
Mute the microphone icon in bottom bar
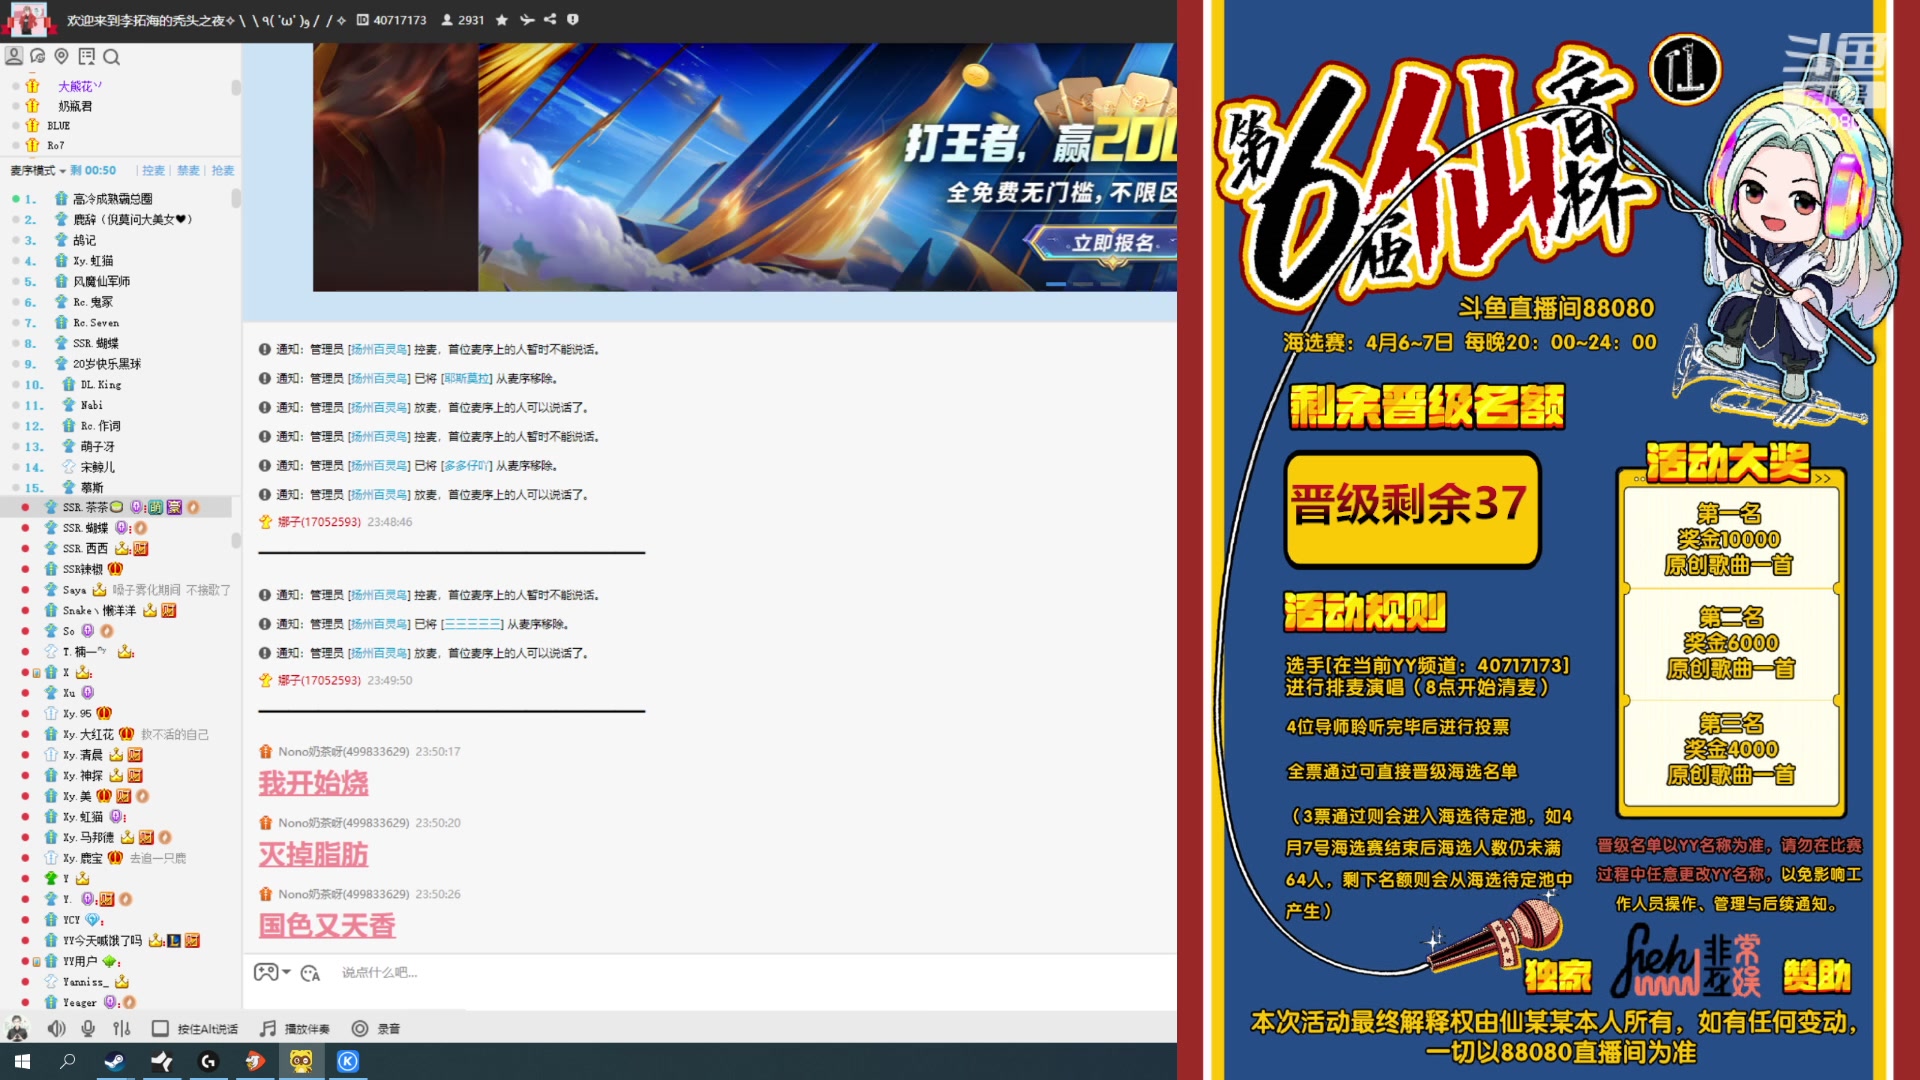coord(90,1027)
